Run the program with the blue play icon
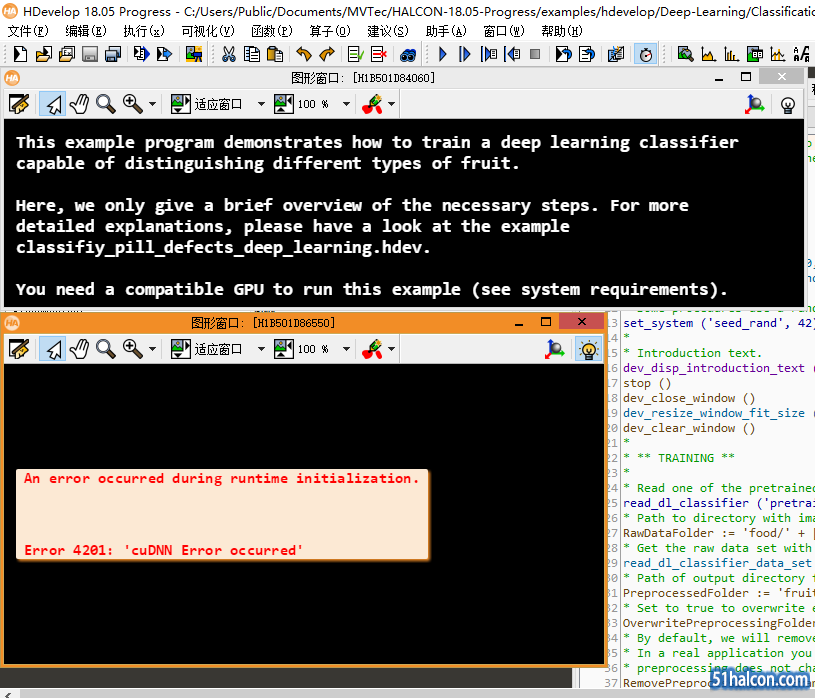The width and height of the screenshot is (815, 698). pos(442,54)
